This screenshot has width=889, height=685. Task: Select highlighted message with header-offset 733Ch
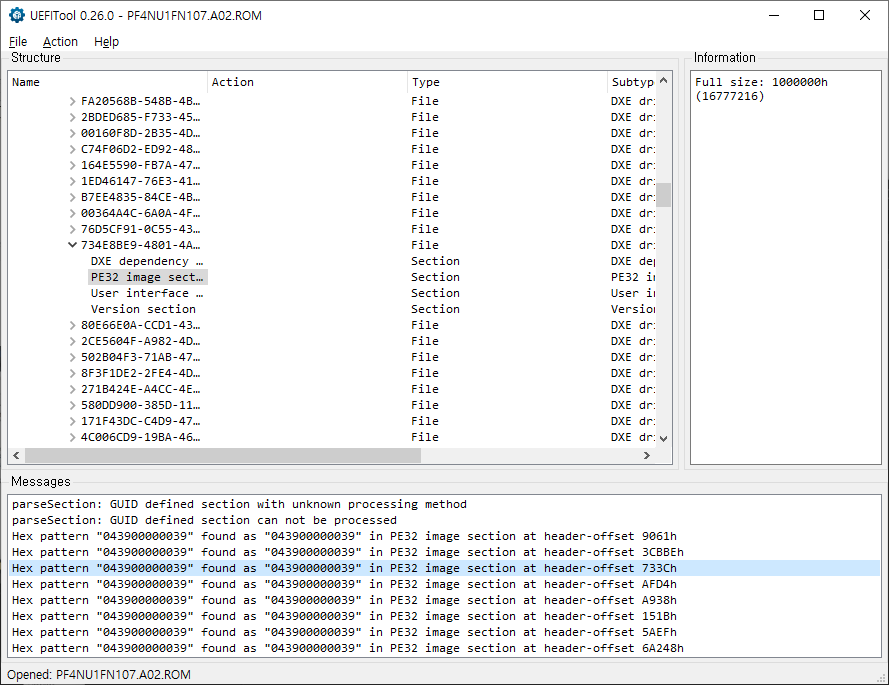(x=444, y=568)
